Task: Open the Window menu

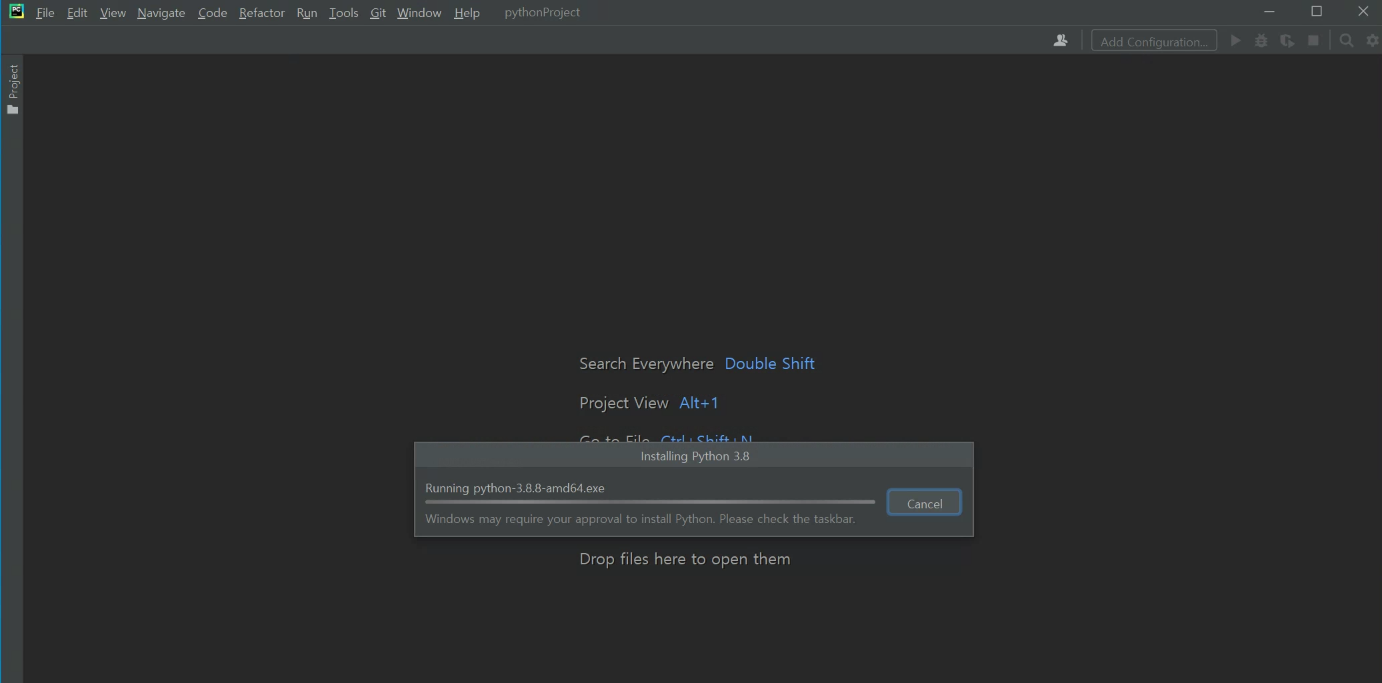Action: point(419,13)
